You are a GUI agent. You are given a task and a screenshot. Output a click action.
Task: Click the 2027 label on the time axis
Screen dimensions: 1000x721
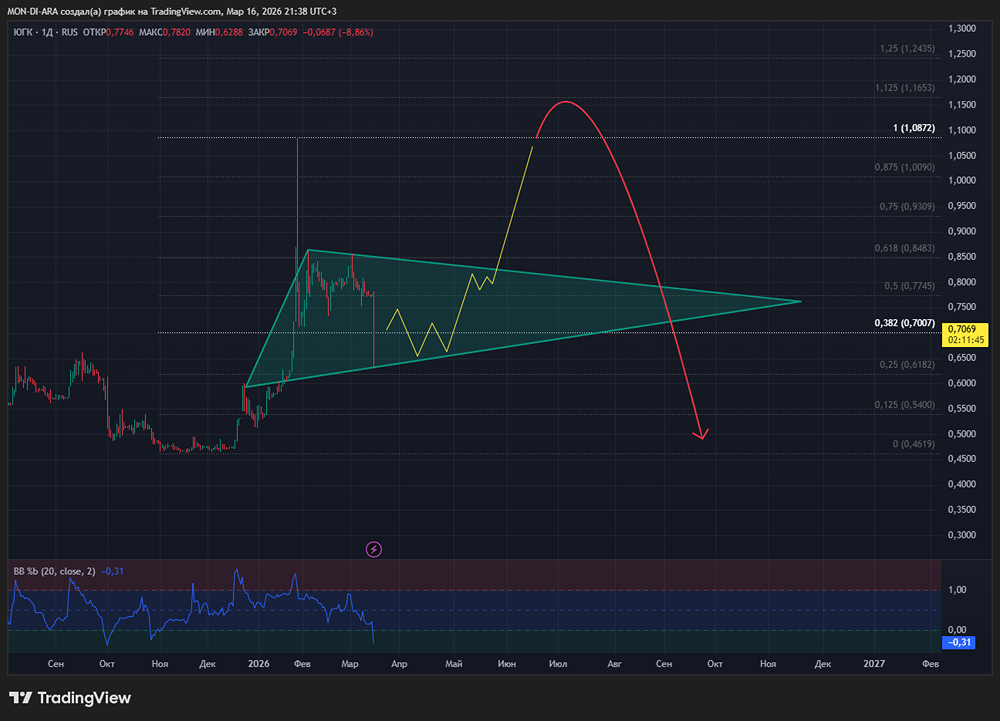point(873,663)
